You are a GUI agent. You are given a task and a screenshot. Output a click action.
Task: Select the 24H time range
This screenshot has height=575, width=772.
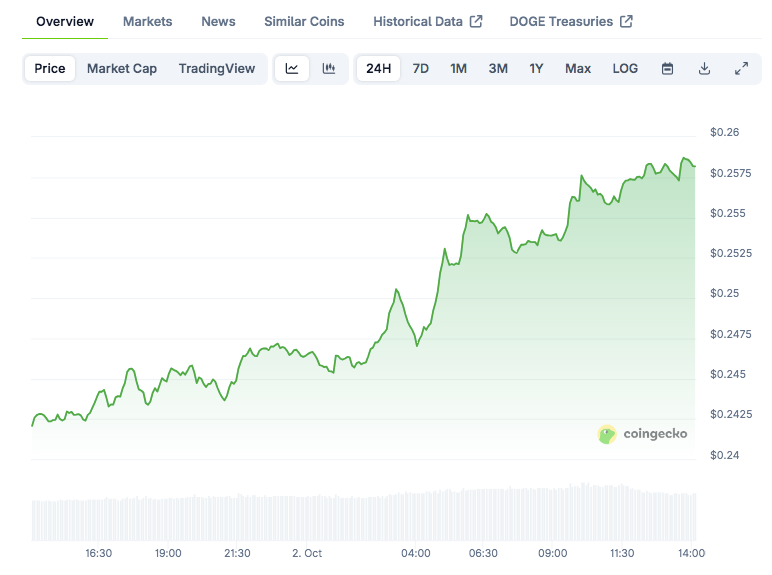[x=379, y=69]
